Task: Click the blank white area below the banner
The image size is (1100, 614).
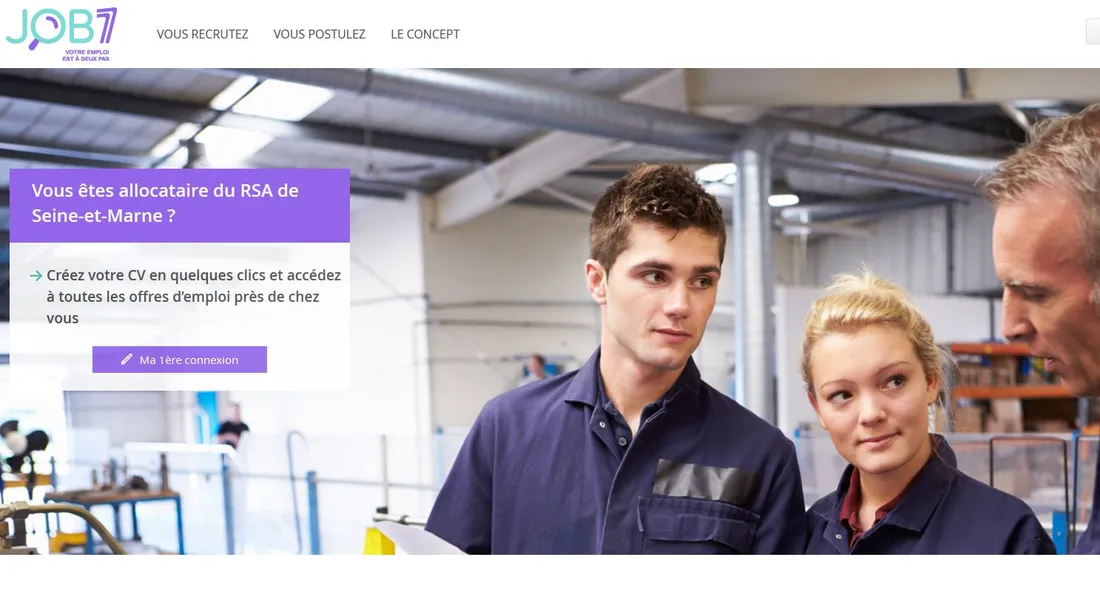Action: pyautogui.click(x=550, y=584)
